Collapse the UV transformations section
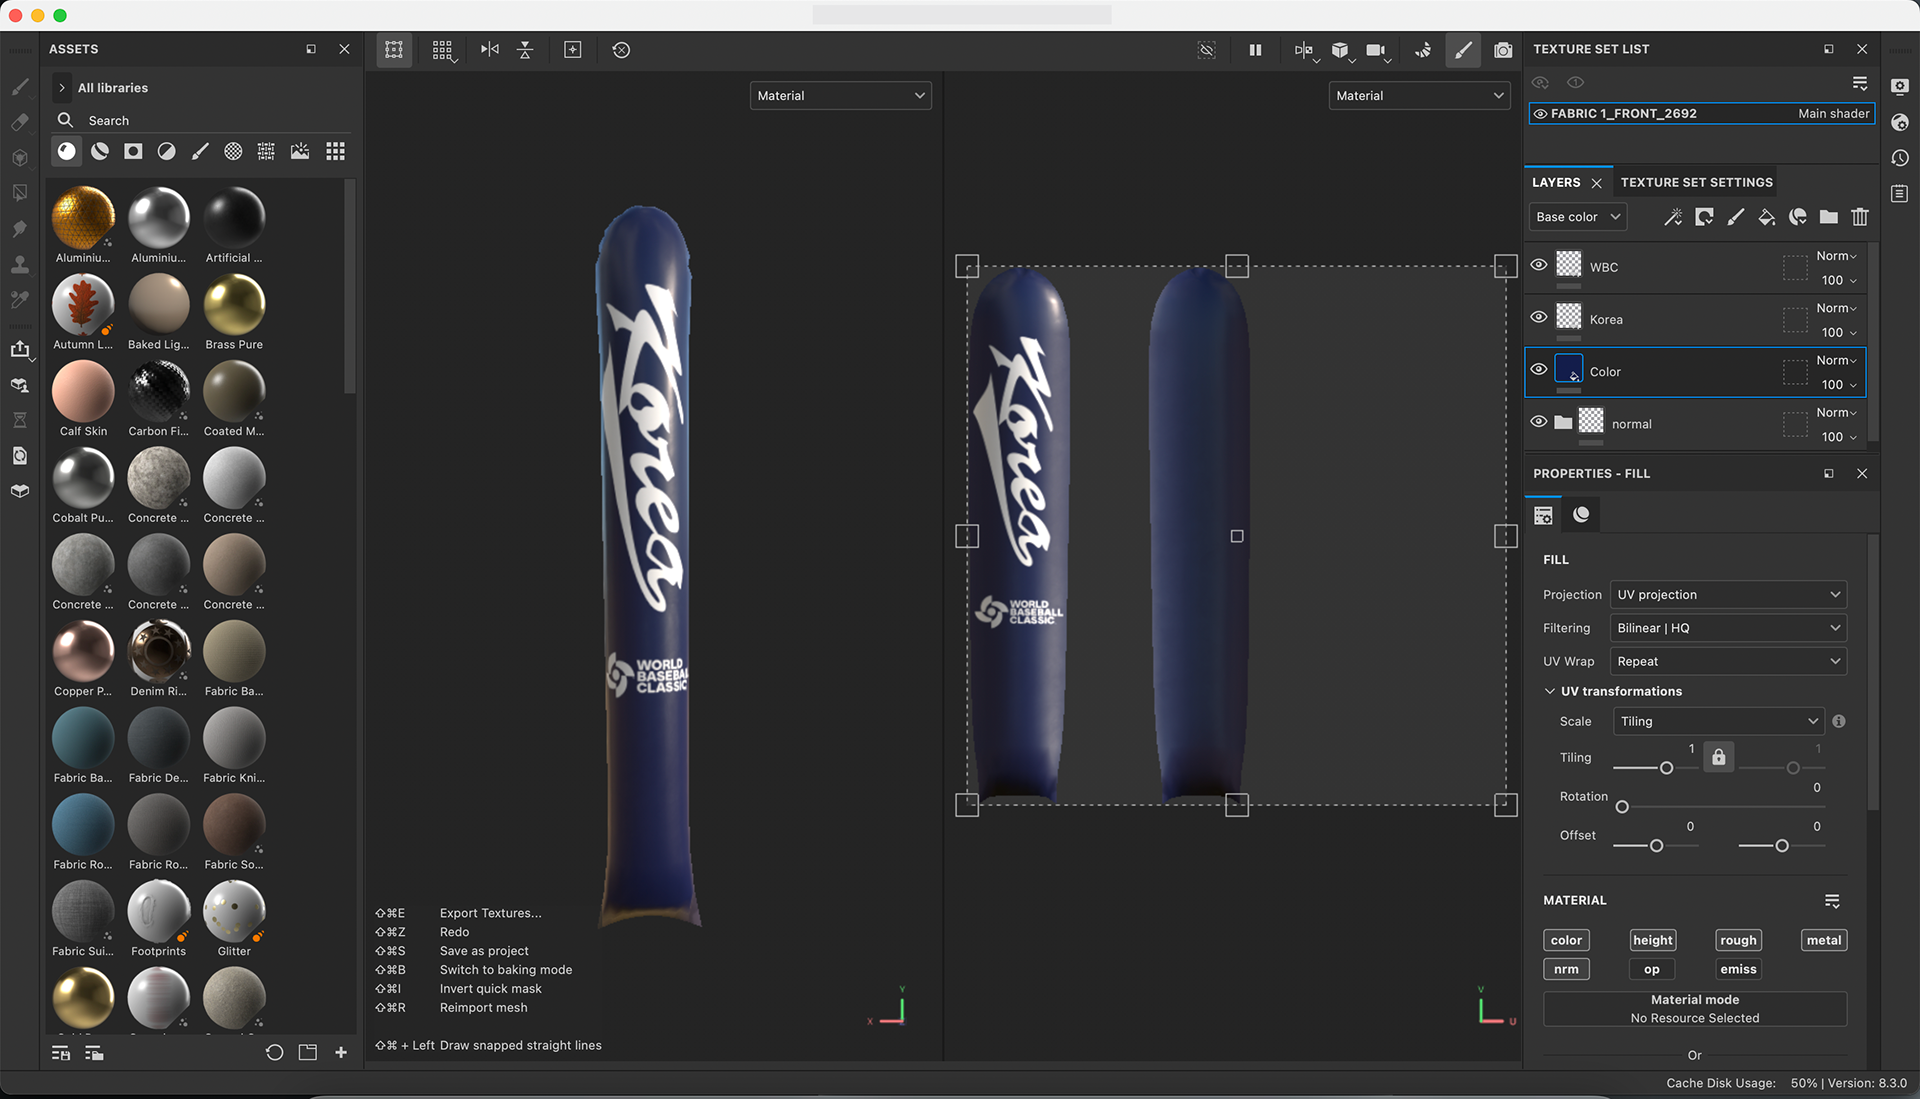Image resolution: width=1920 pixels, height=1099 pixels. tap(1550, 691)
